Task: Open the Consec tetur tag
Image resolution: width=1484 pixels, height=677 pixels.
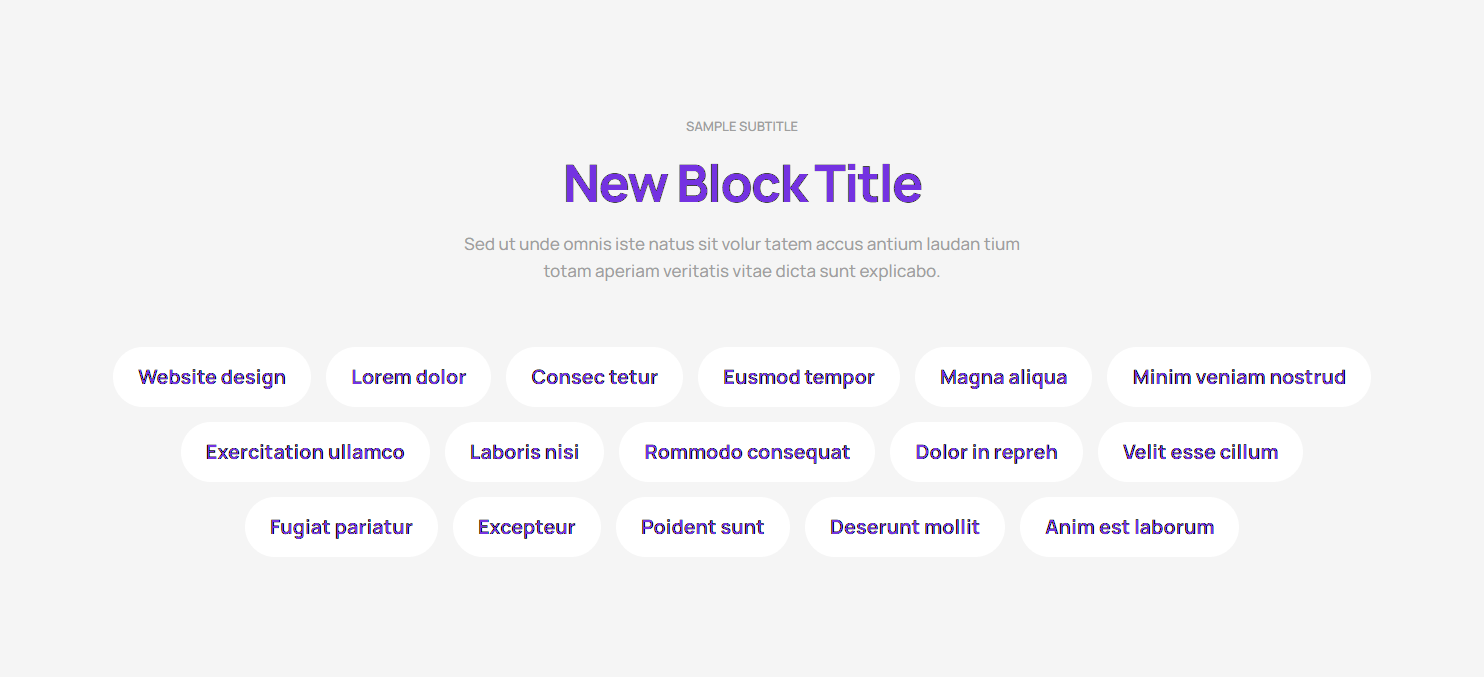Action: pos(594,377)
